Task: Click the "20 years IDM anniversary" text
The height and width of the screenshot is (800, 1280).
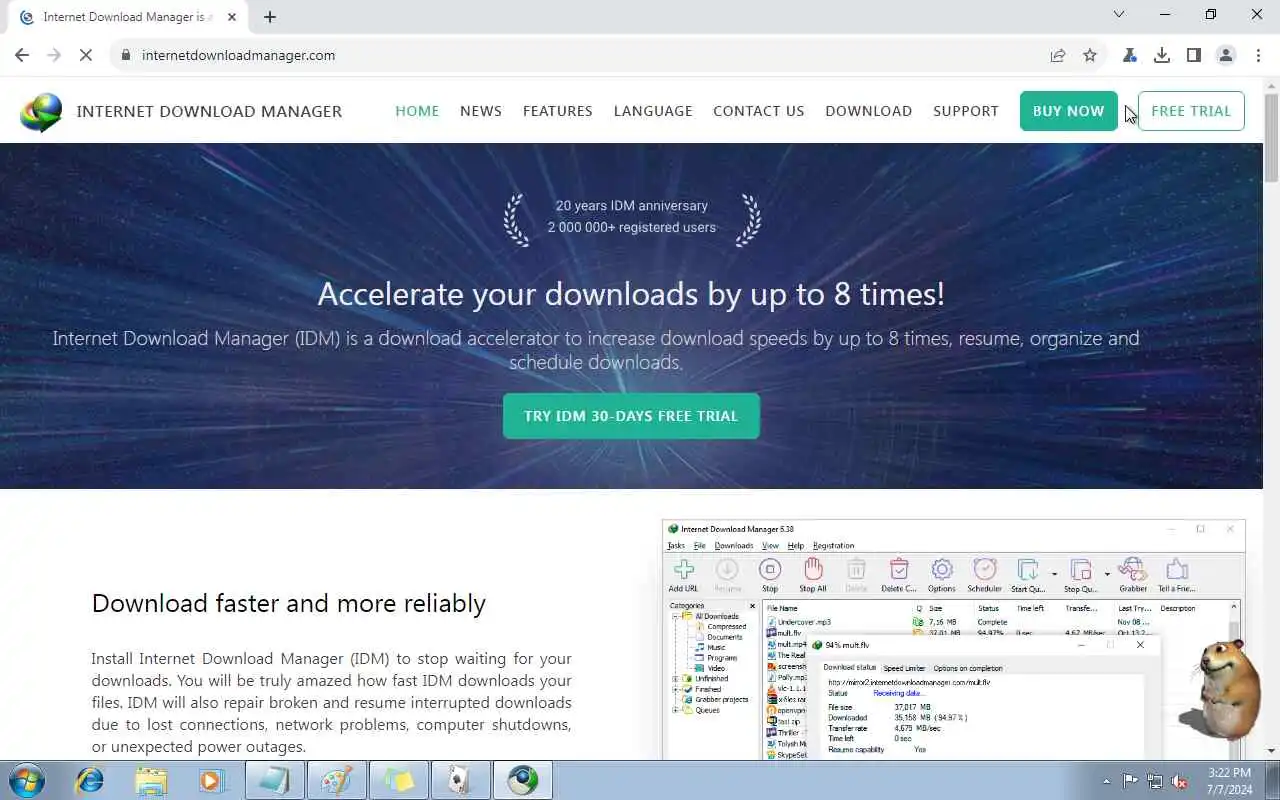Action: coord(632,205)
